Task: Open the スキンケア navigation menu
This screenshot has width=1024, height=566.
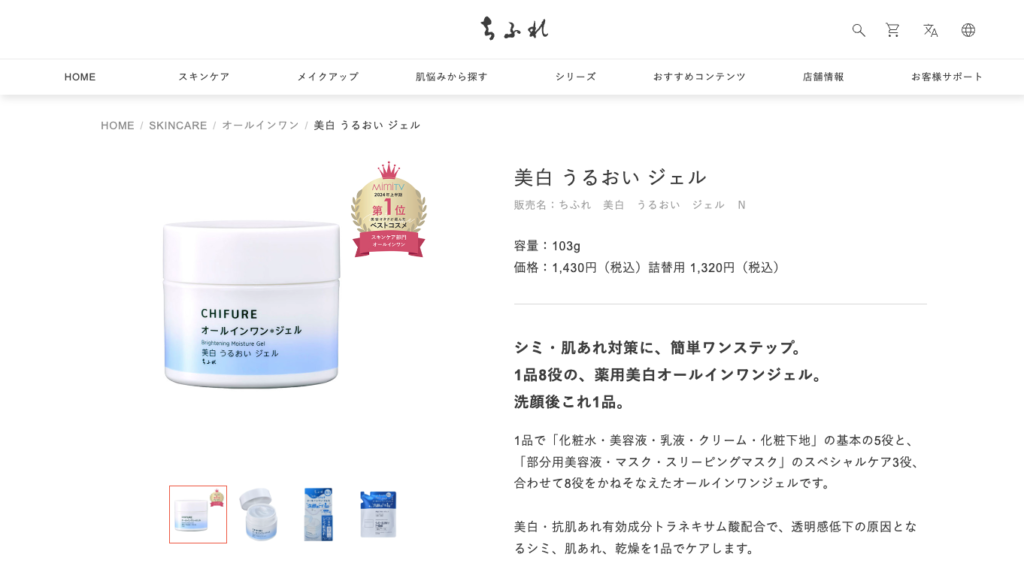Action: 204,77
